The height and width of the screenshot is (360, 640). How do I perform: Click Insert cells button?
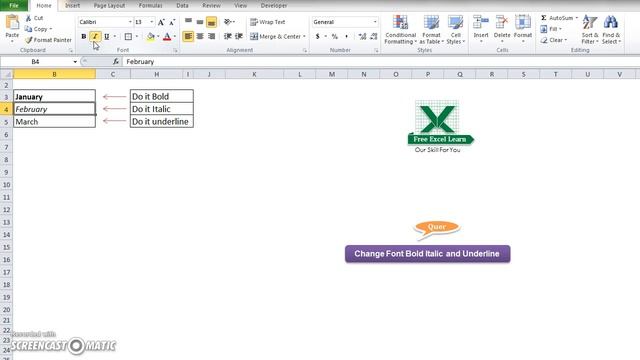coord(481,29)
